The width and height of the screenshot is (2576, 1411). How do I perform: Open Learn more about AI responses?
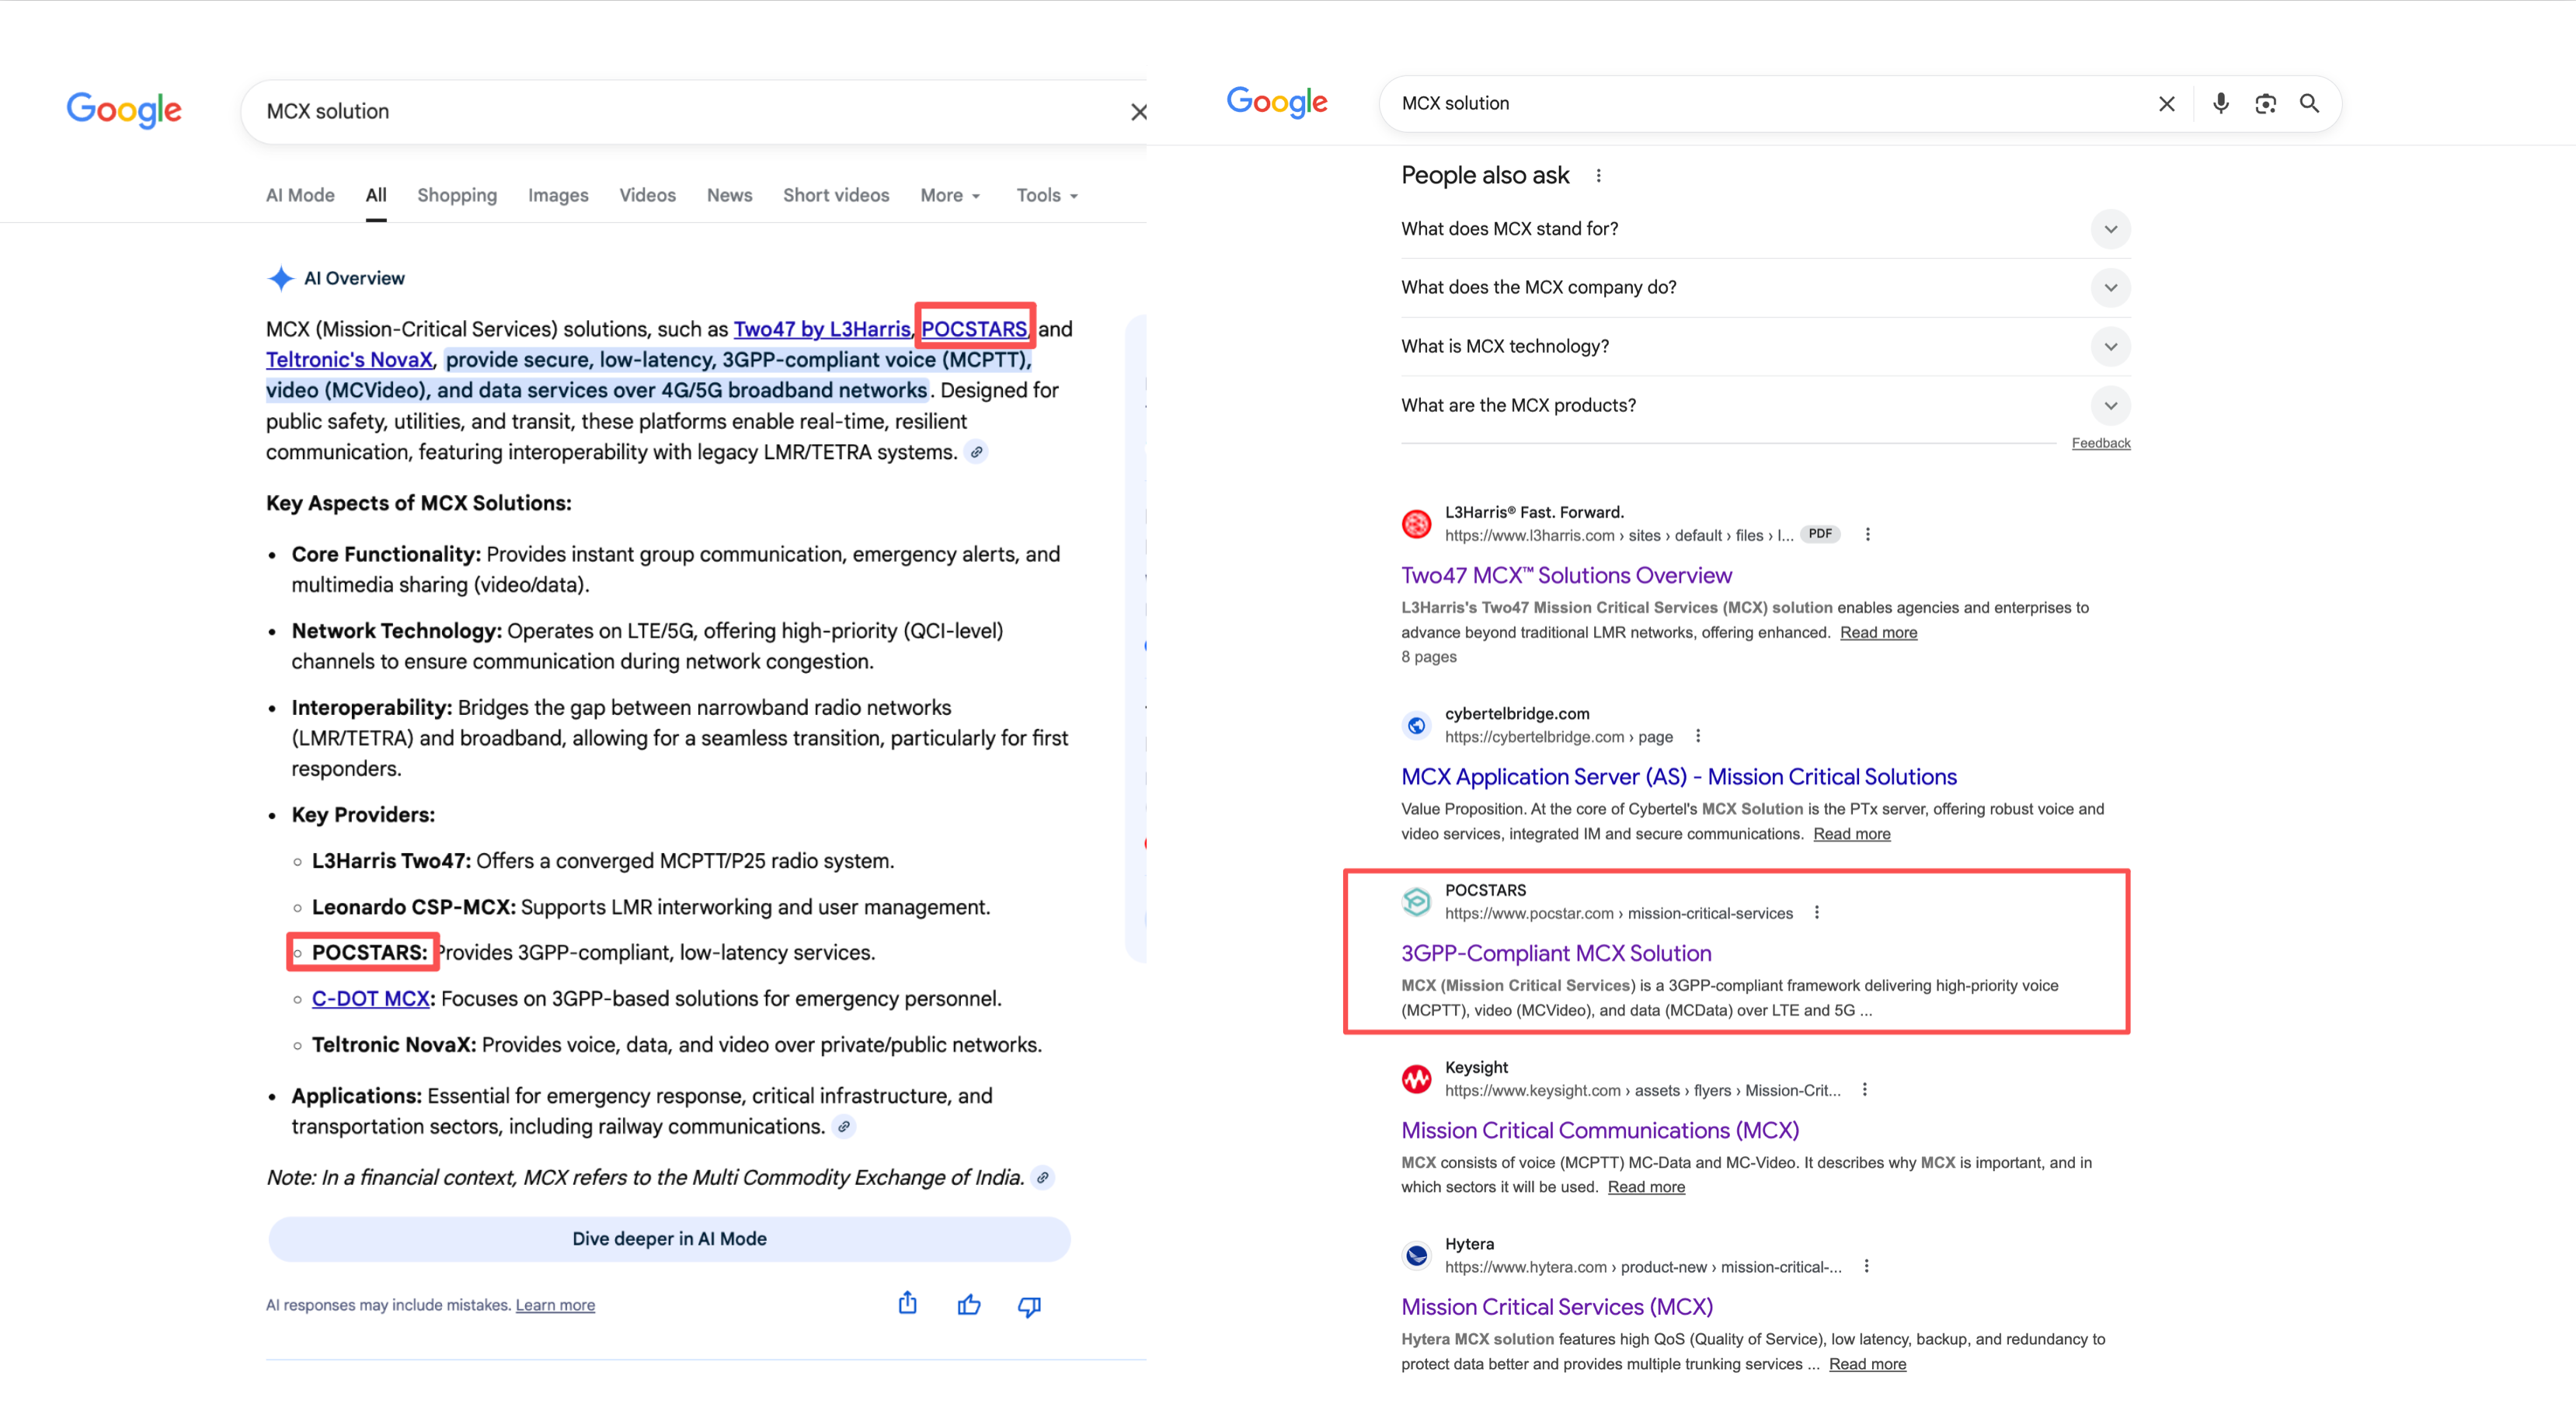point(555,1305)
